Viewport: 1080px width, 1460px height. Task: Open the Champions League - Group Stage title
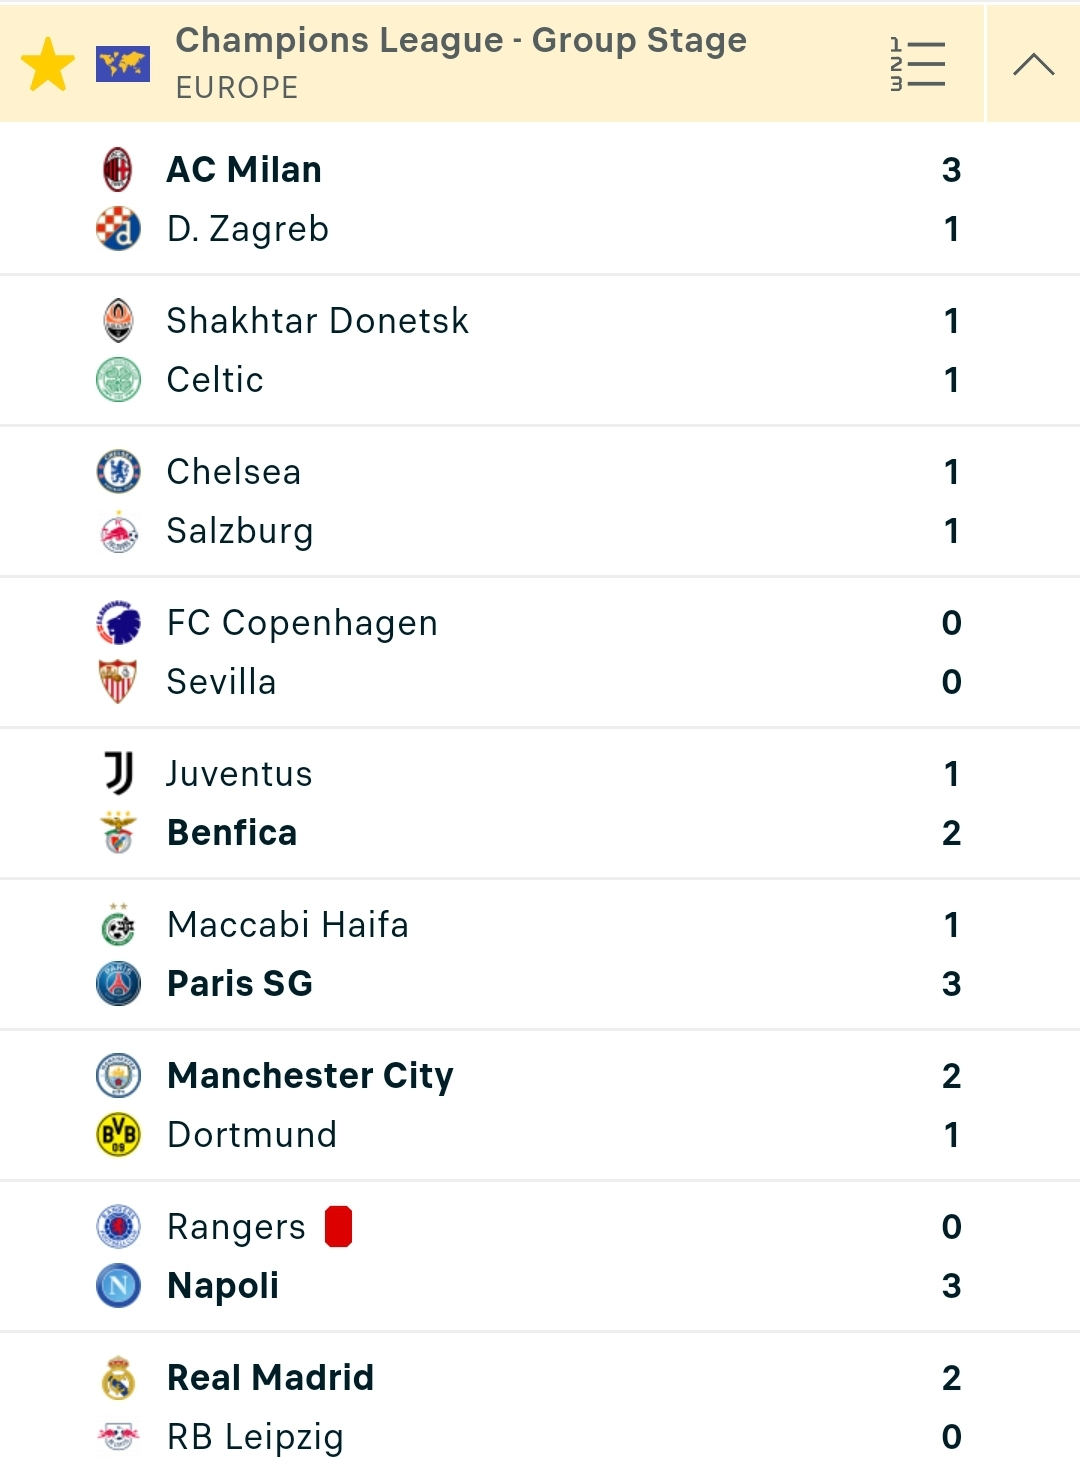point(461,40)
